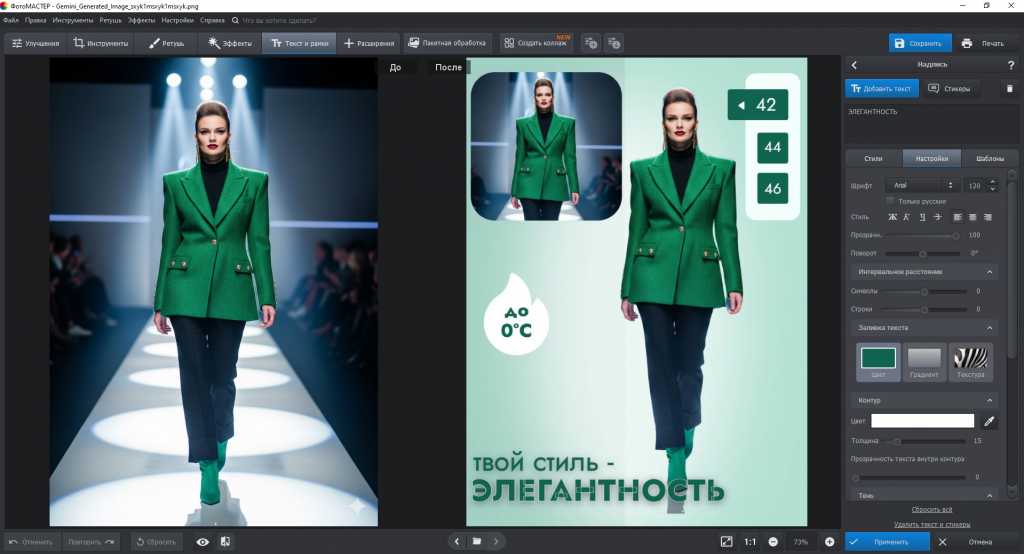1024x554 pixels.
Task: Adjust text transparency inside contour slider
Action: 910,478
